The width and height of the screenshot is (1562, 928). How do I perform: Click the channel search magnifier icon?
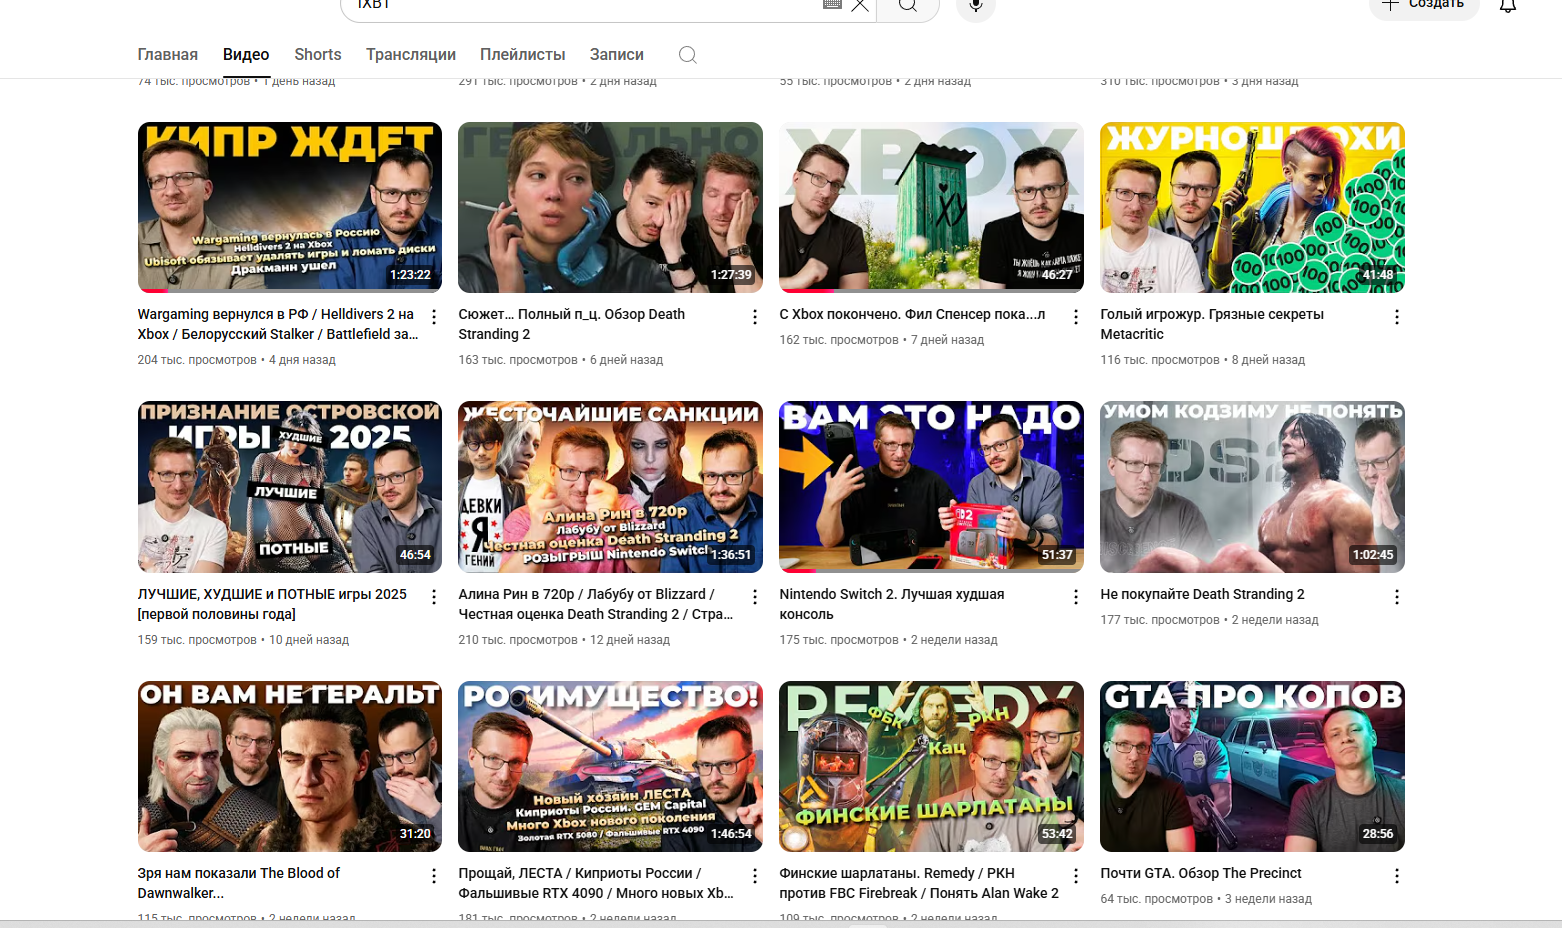click(x=688, y=55)
